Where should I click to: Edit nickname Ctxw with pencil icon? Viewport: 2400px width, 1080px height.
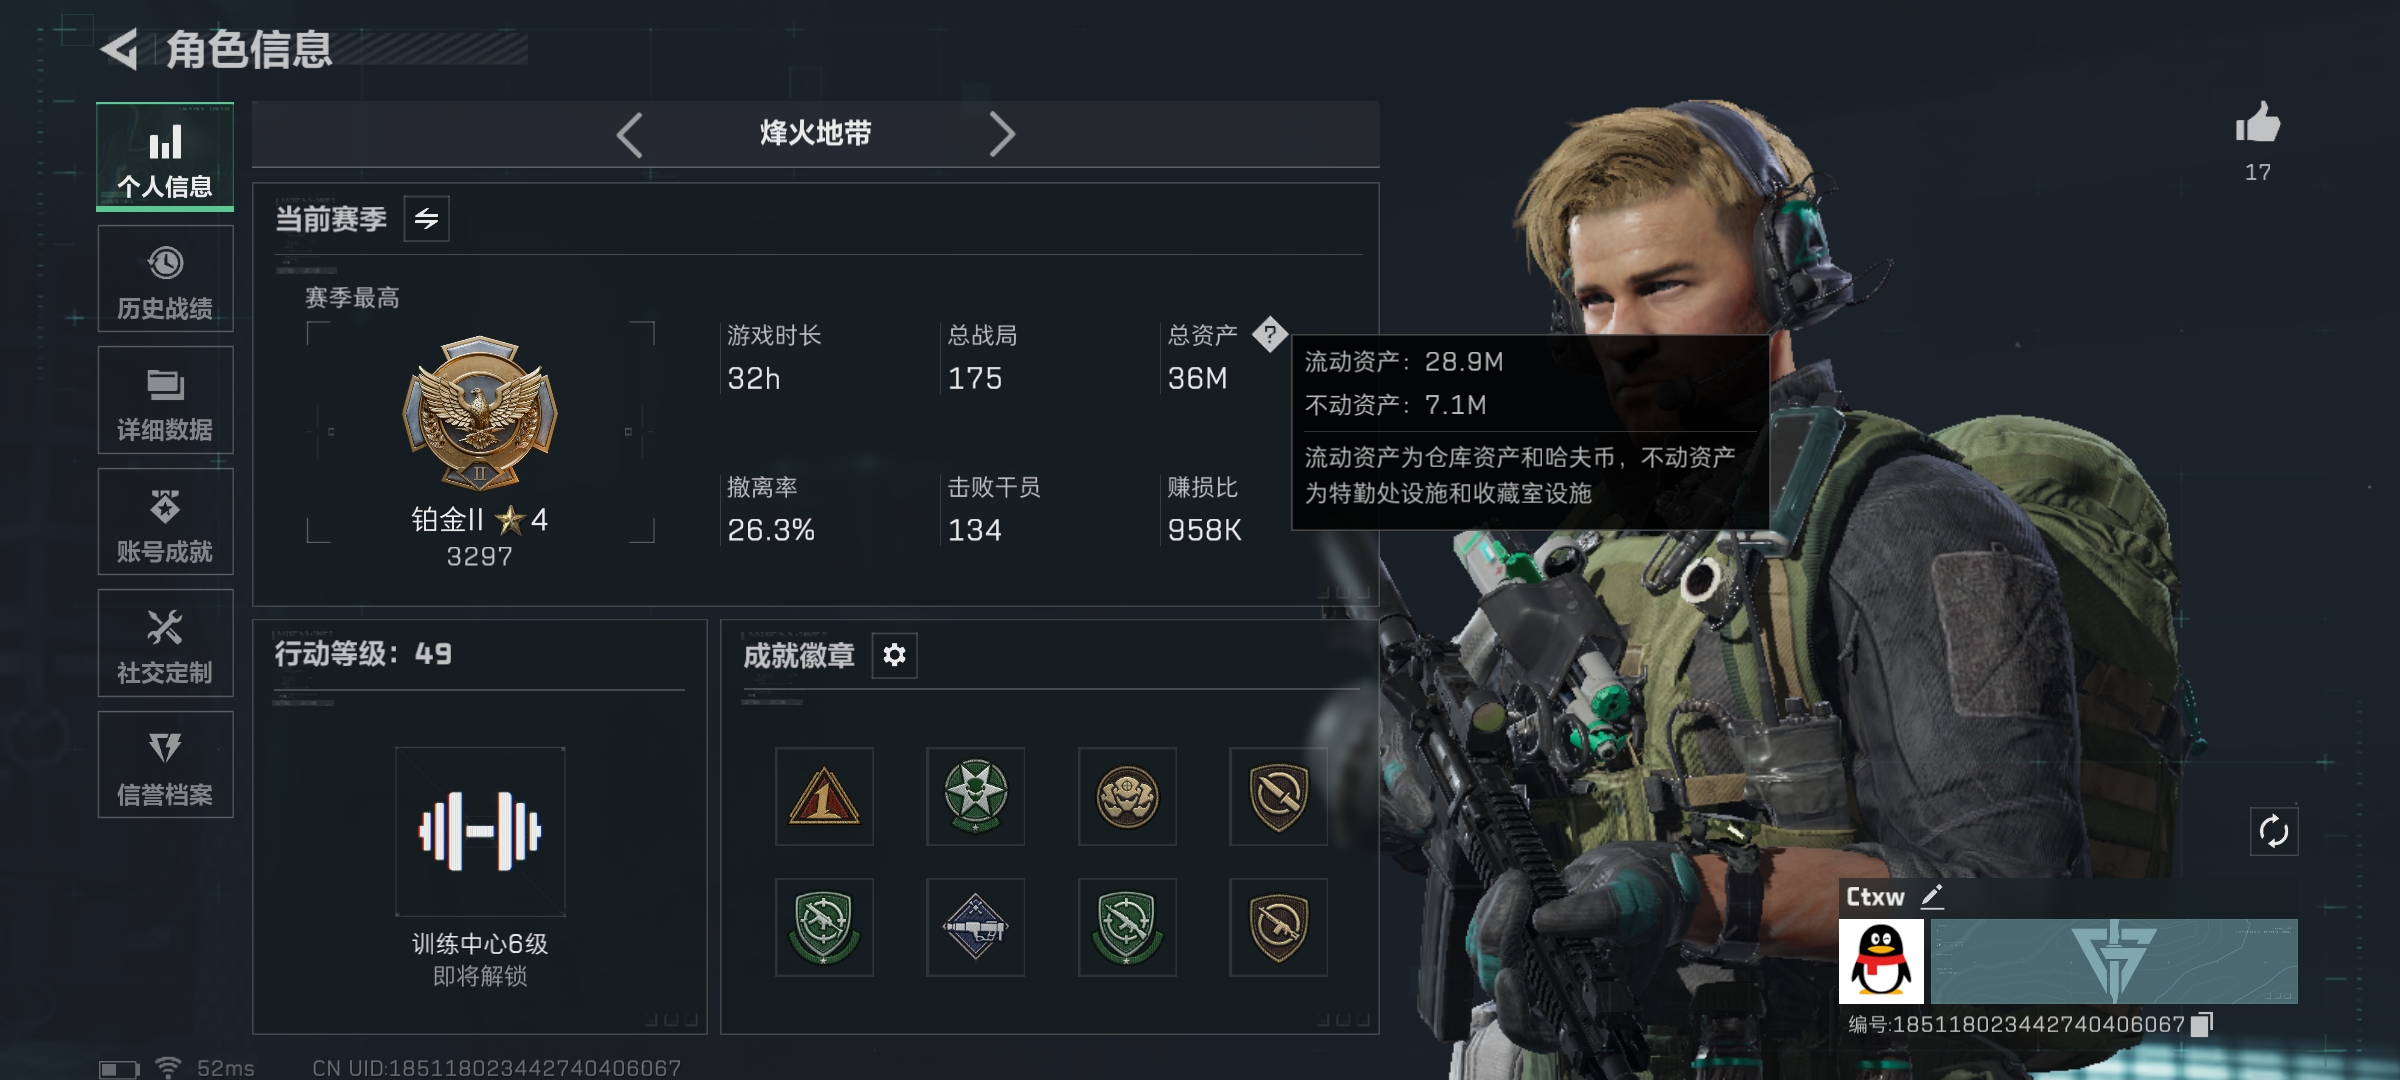[x=1932, y=896]
